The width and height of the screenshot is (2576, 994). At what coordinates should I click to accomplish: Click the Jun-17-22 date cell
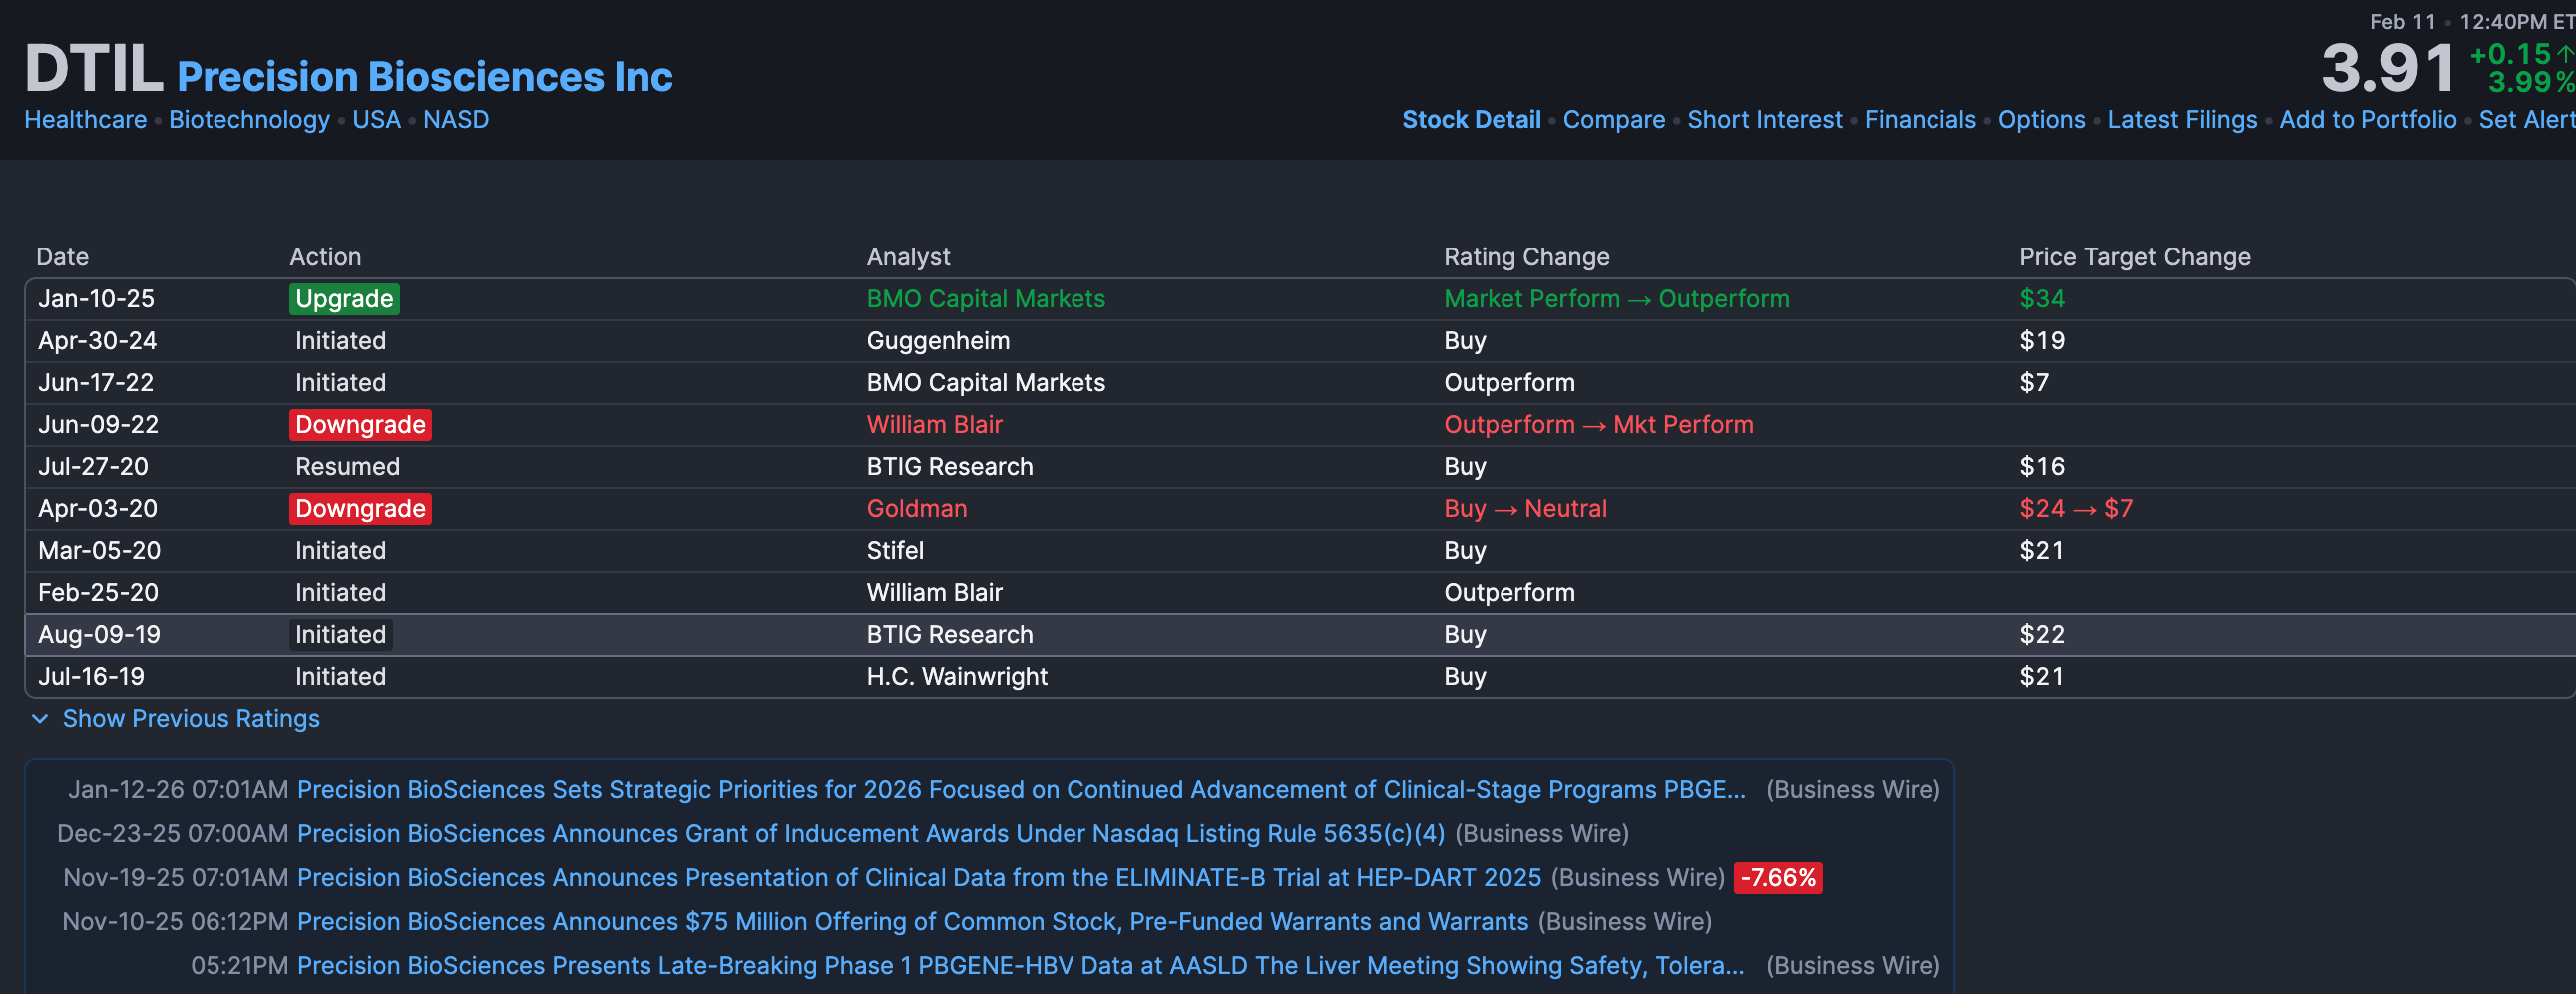tap(96, 383)
